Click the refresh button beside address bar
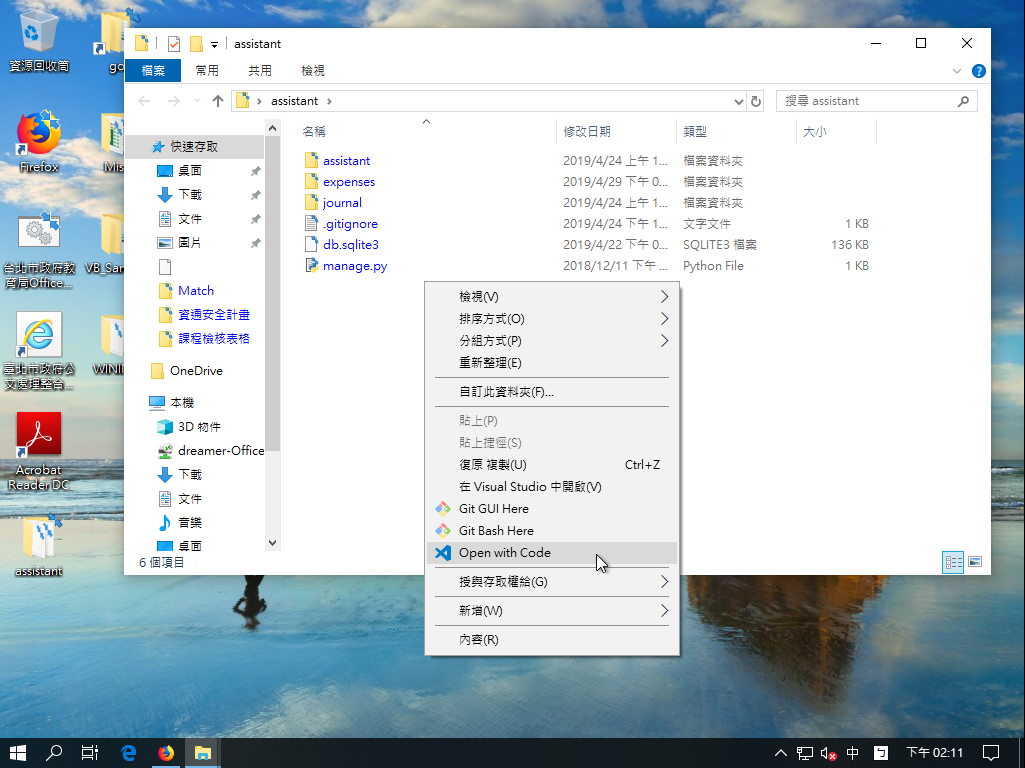The height and width of the screenshot is (768, 1025). pos(756,101)
